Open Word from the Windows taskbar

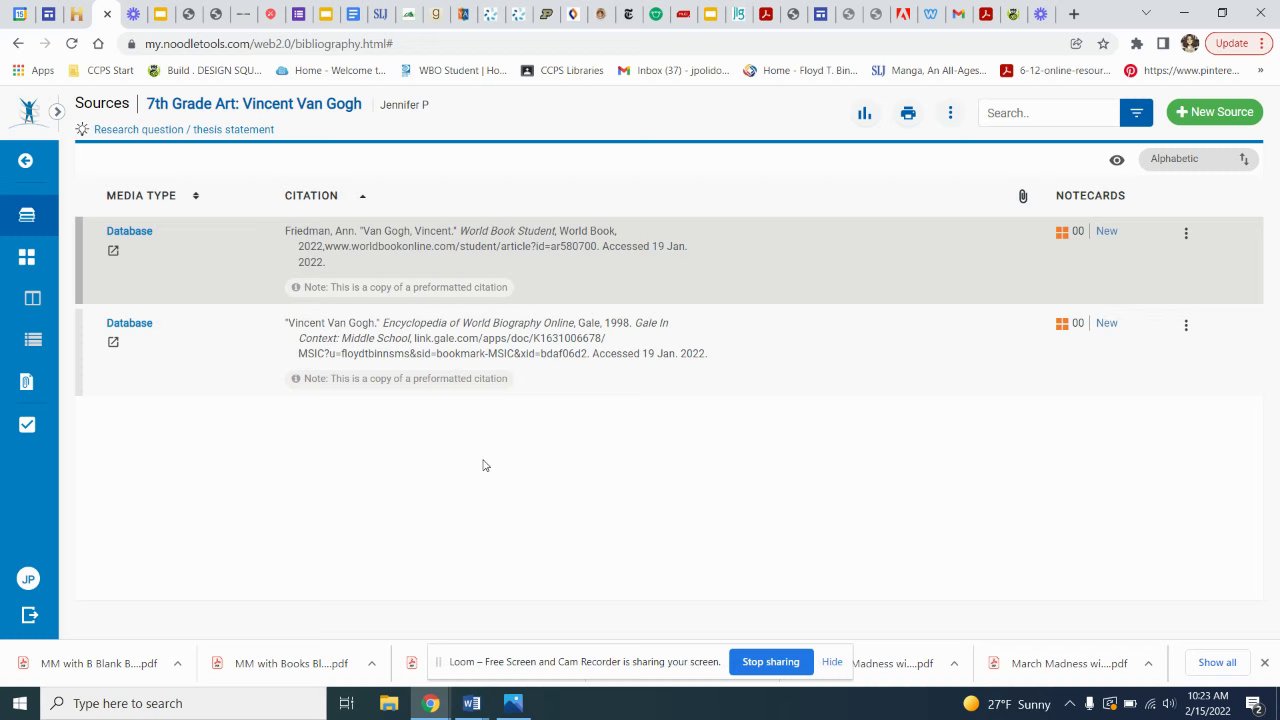(x=472, y=703)
